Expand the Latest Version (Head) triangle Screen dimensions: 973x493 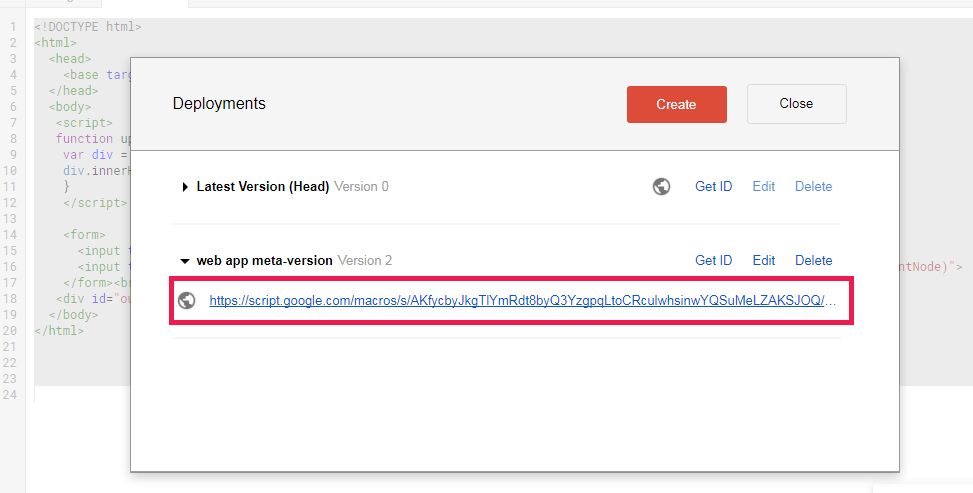[x=185, y=187]
